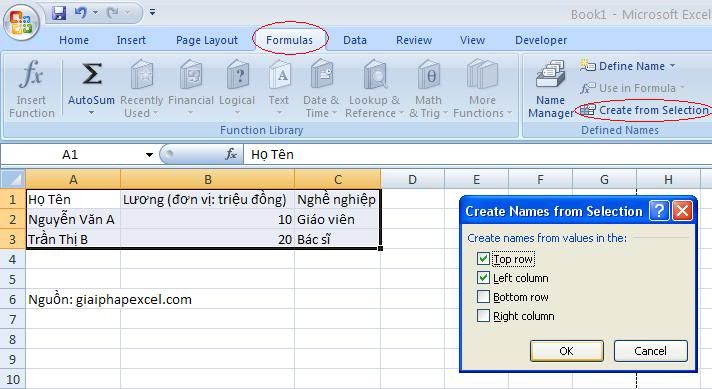Click the fx button beside formula bar

231,155
